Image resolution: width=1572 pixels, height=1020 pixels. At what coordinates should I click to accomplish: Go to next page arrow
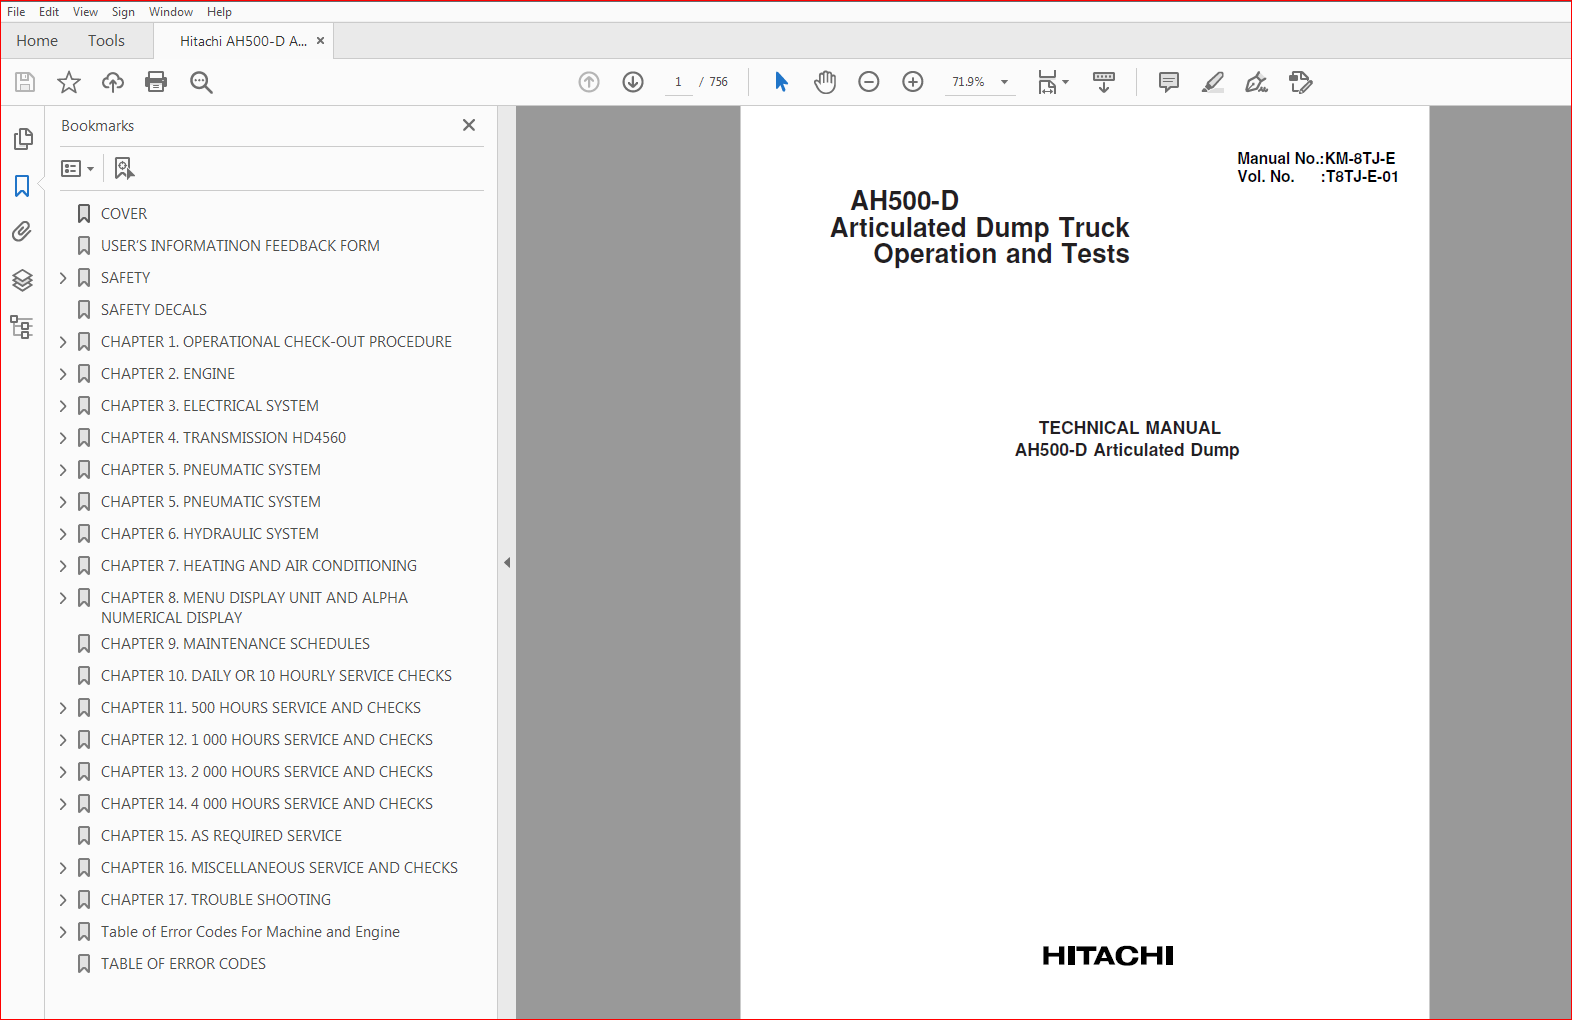pos(633,82)
